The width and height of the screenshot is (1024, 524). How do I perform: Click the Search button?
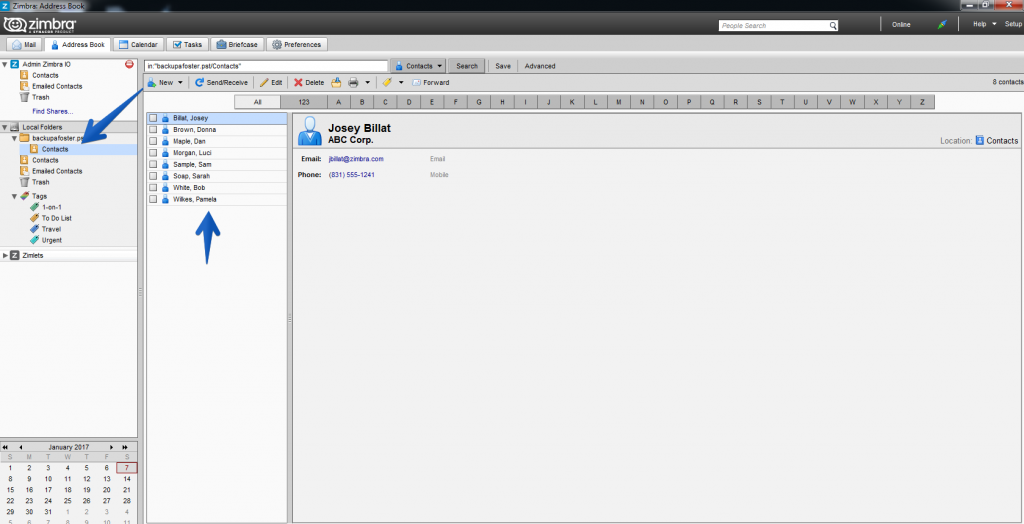[x=467, y=66]
